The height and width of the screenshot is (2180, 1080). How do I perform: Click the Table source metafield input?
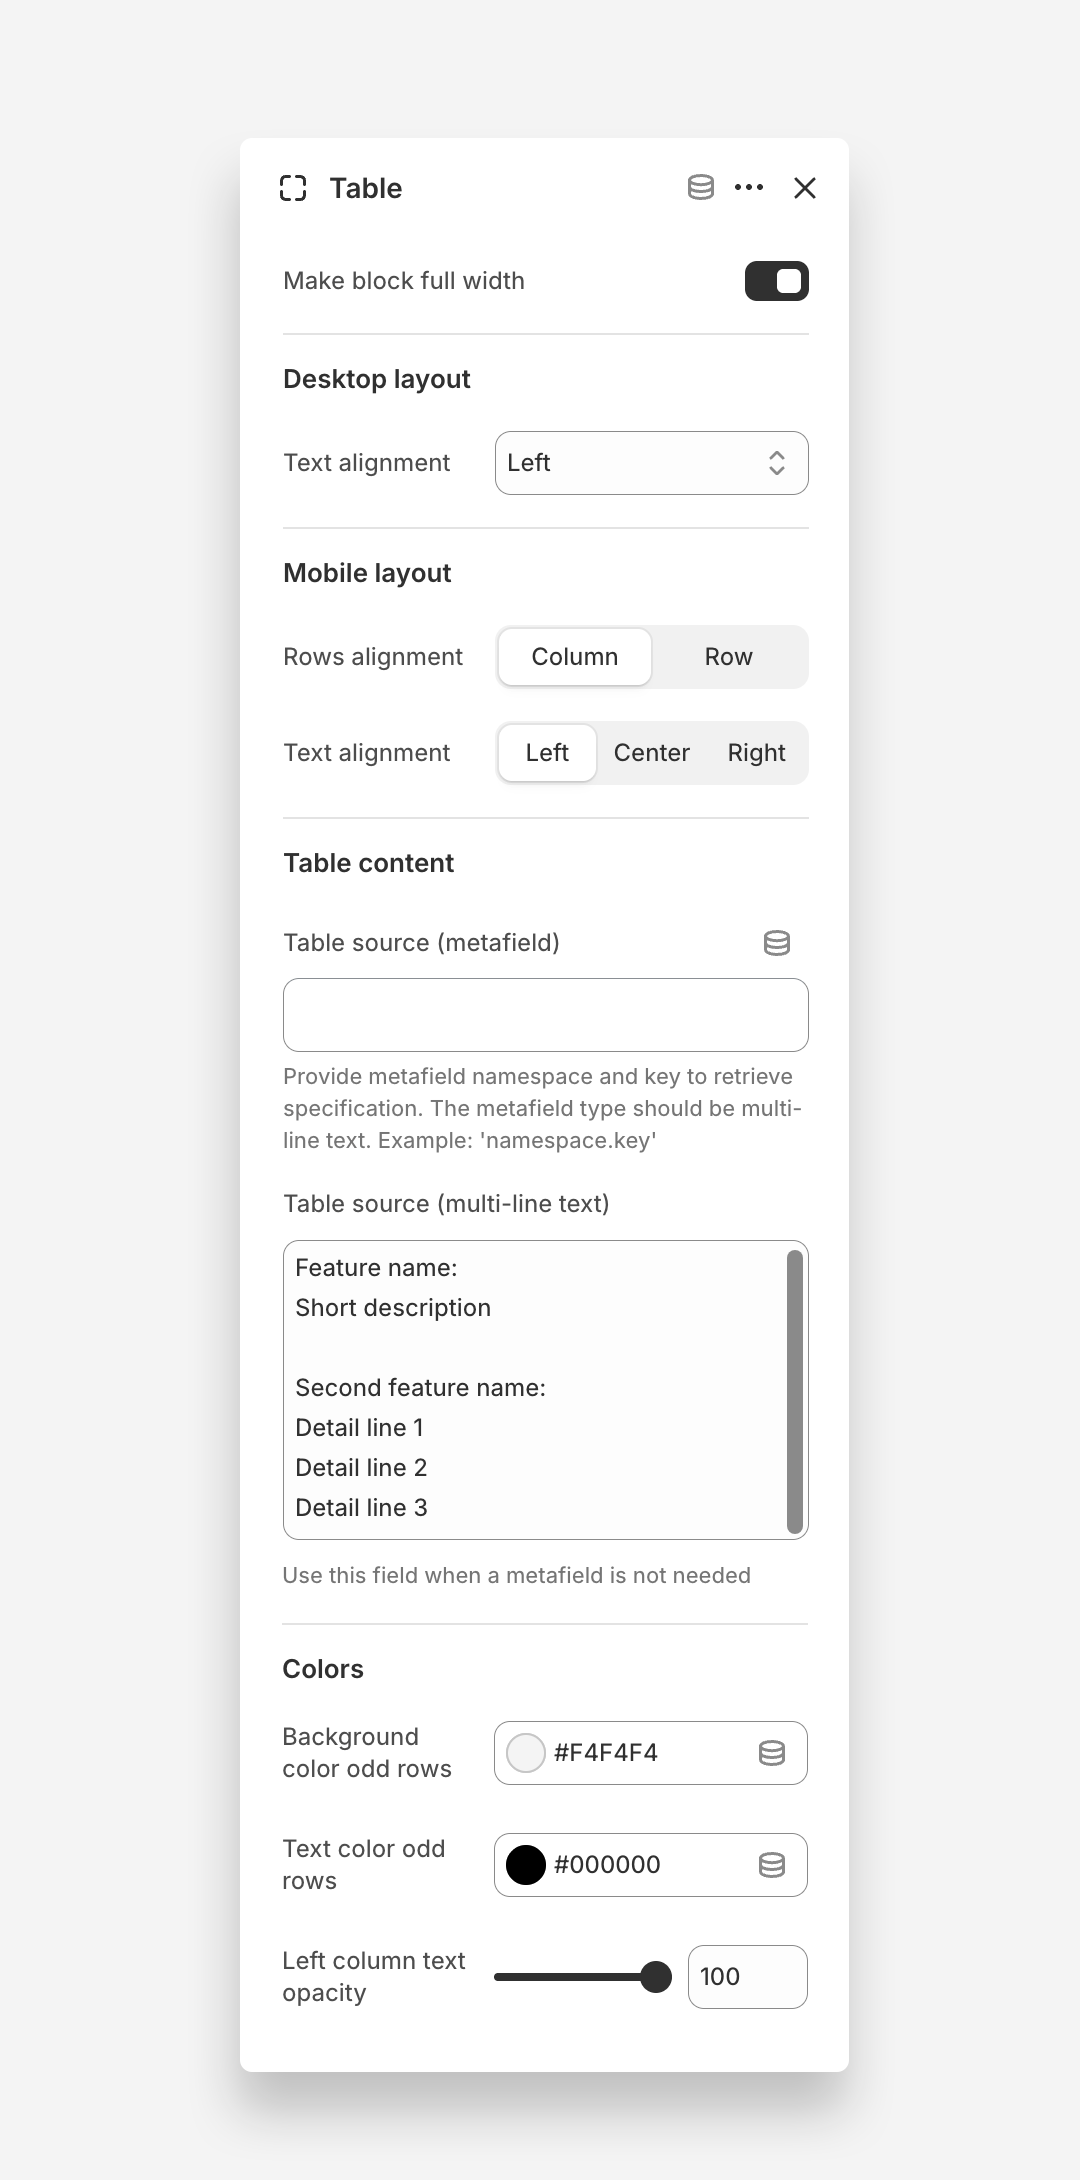[x=545, y=1015]
